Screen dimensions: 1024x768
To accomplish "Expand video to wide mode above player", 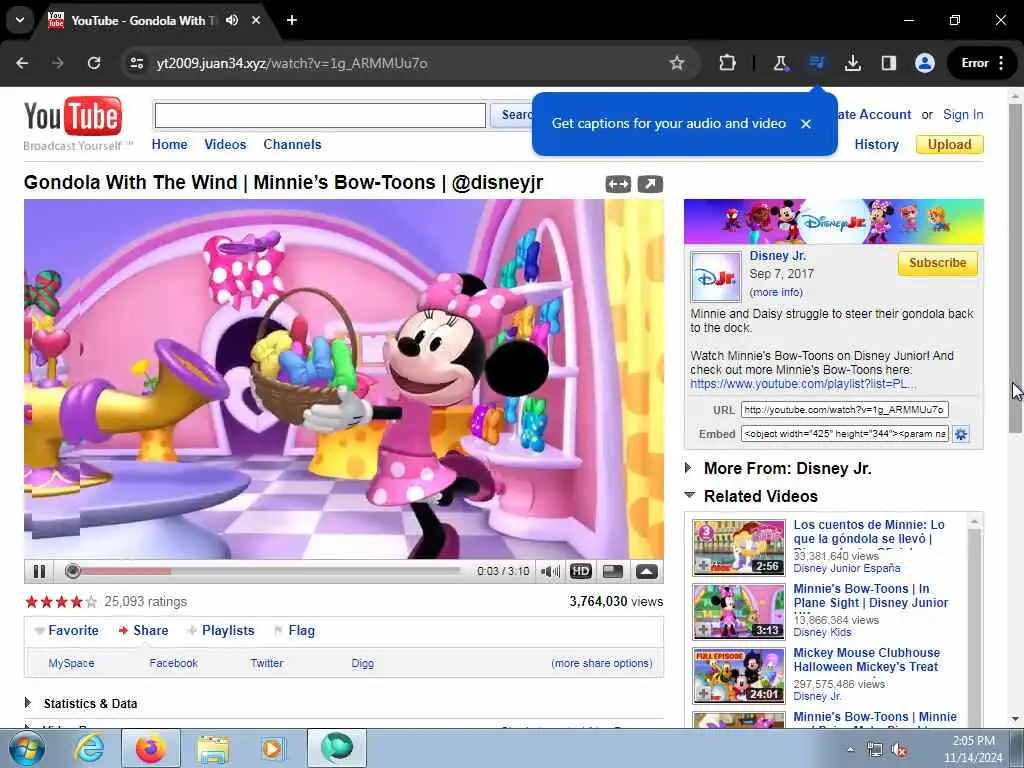I will click(x=618, y=184).
